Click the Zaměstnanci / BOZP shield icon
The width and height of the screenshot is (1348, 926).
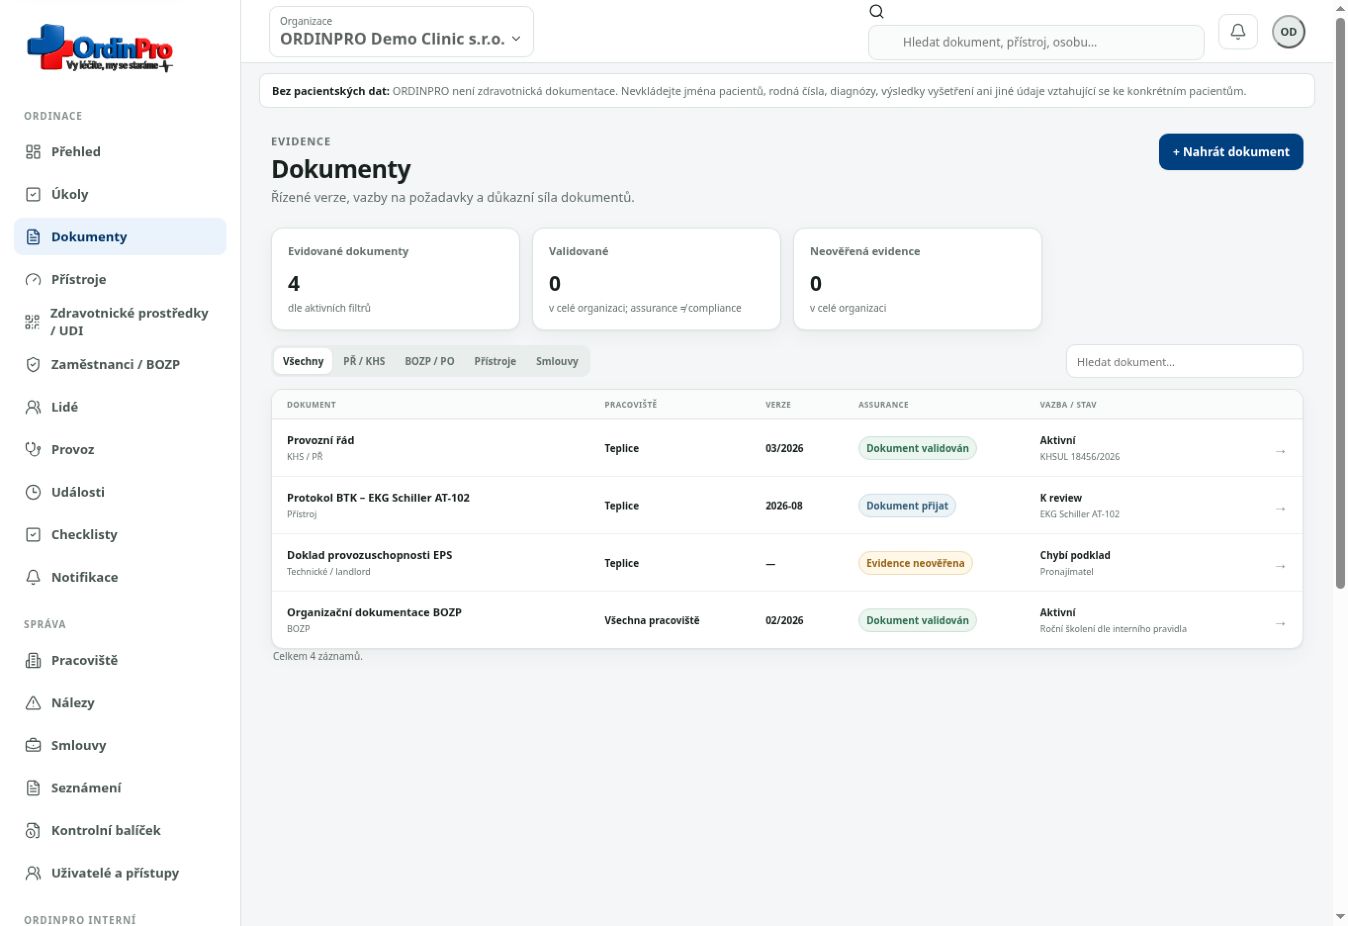coord(33,364)
